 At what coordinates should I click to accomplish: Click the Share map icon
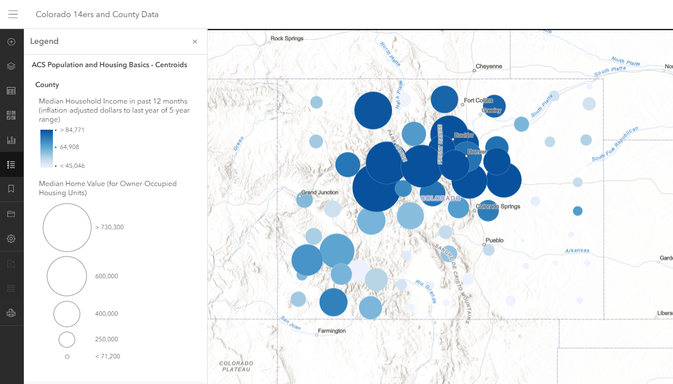pos(12,264)
